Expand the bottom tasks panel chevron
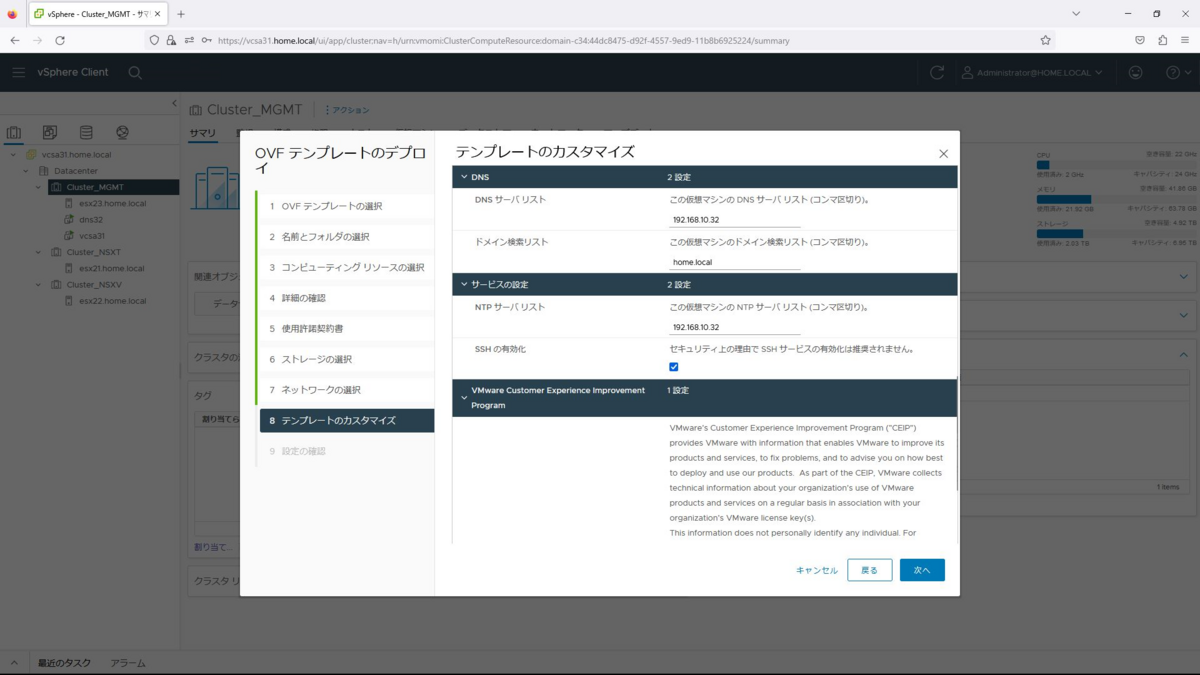Viewport: 1200px width, 675px height. (14, 663)
